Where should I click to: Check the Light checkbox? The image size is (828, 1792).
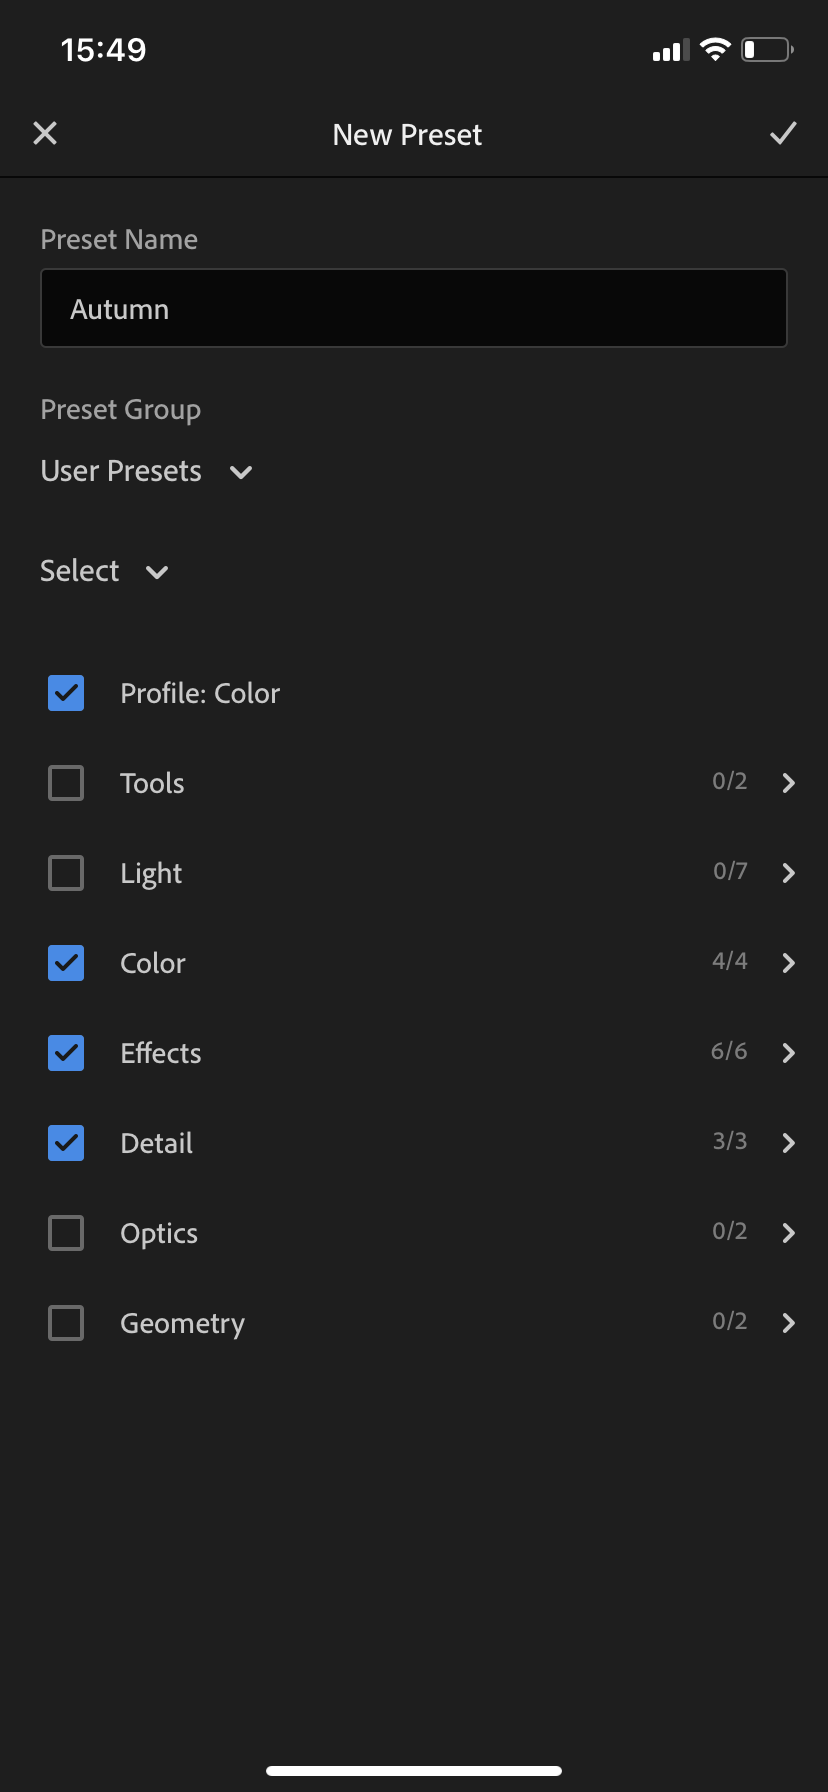pos(66,873)
